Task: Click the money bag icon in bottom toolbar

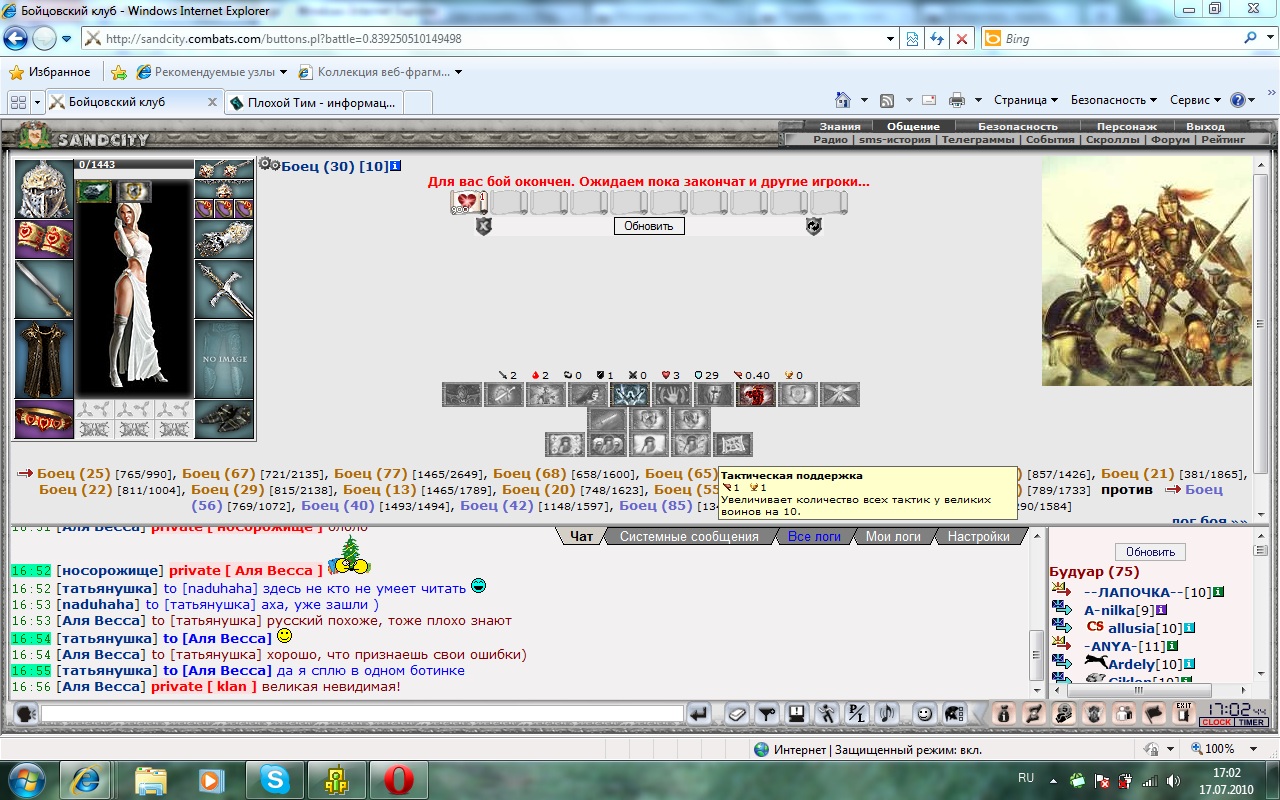Action: click(x=1004, y=713)
